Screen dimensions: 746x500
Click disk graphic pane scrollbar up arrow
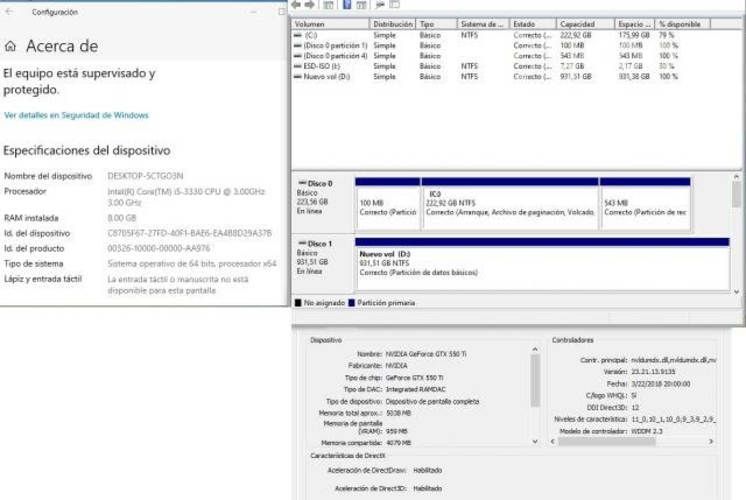click(736, 176)
